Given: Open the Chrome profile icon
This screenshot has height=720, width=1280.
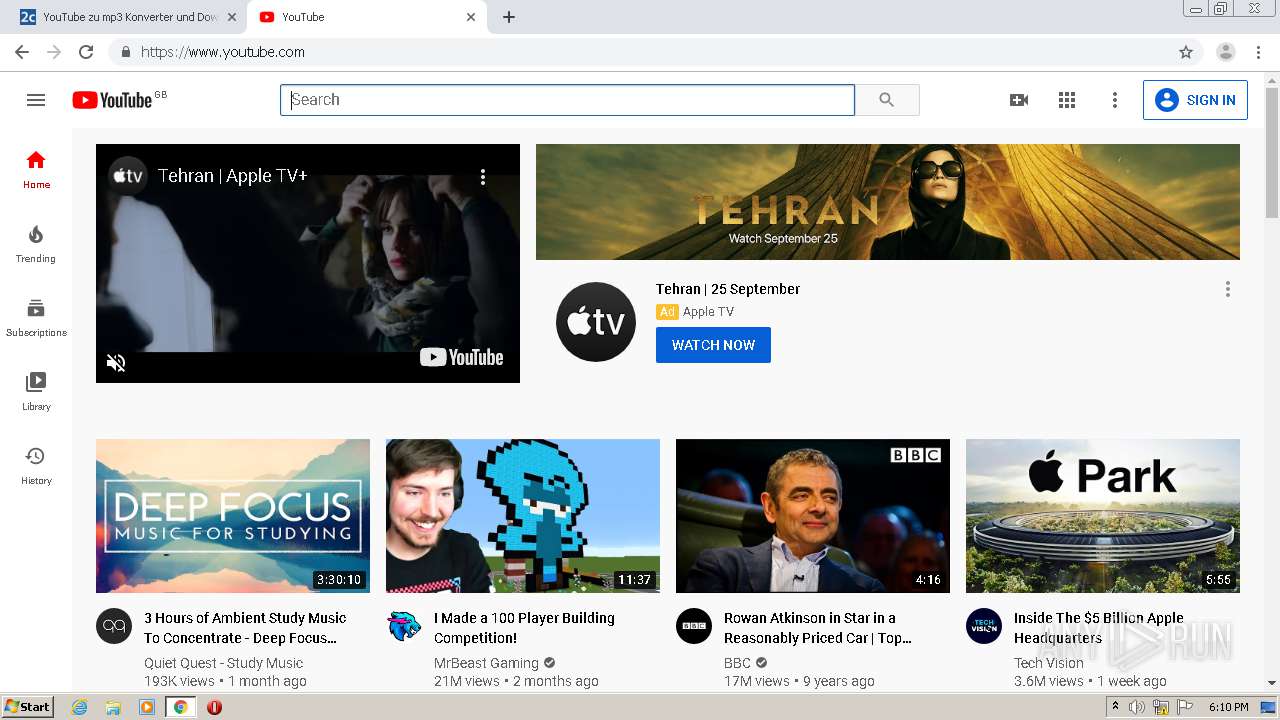Looking at the screenshot, I should point(1226,52).
